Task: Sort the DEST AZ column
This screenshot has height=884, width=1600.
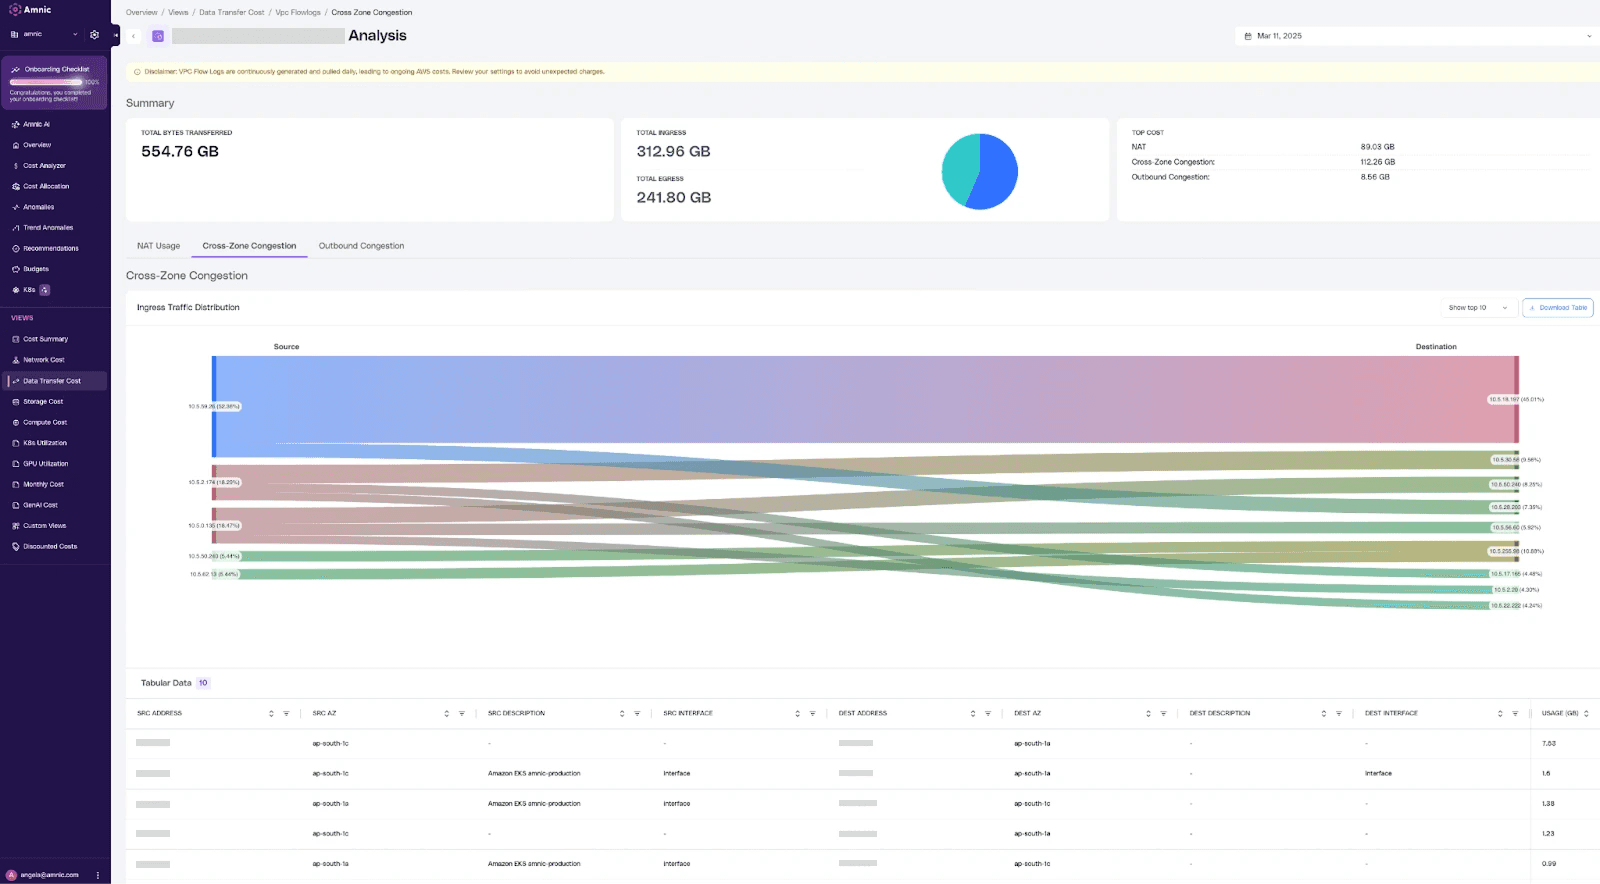Action: [1148, 714]
